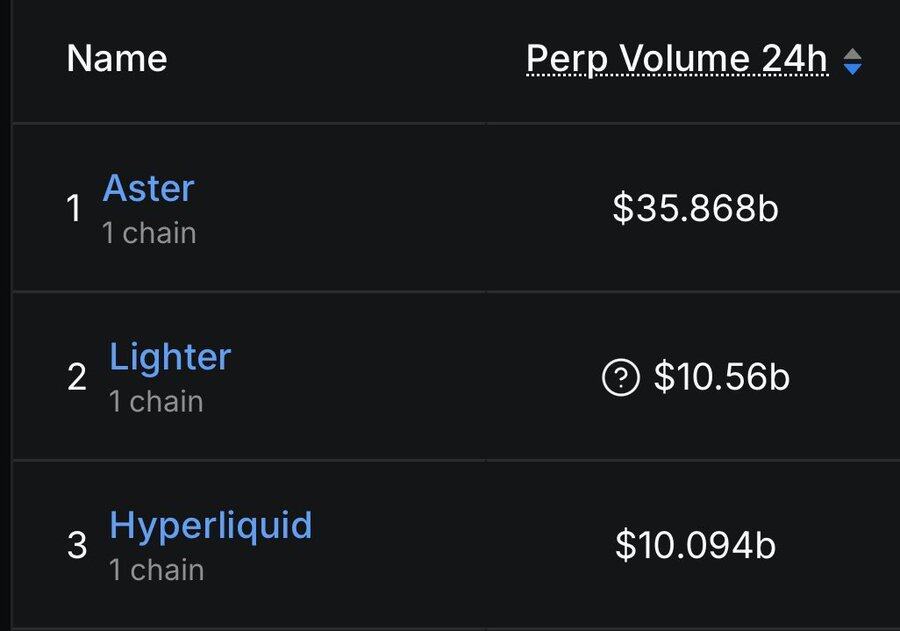Click the "1 chain" text under Lighter
This screenshot has height=631, width=900.
click(156, 401)
